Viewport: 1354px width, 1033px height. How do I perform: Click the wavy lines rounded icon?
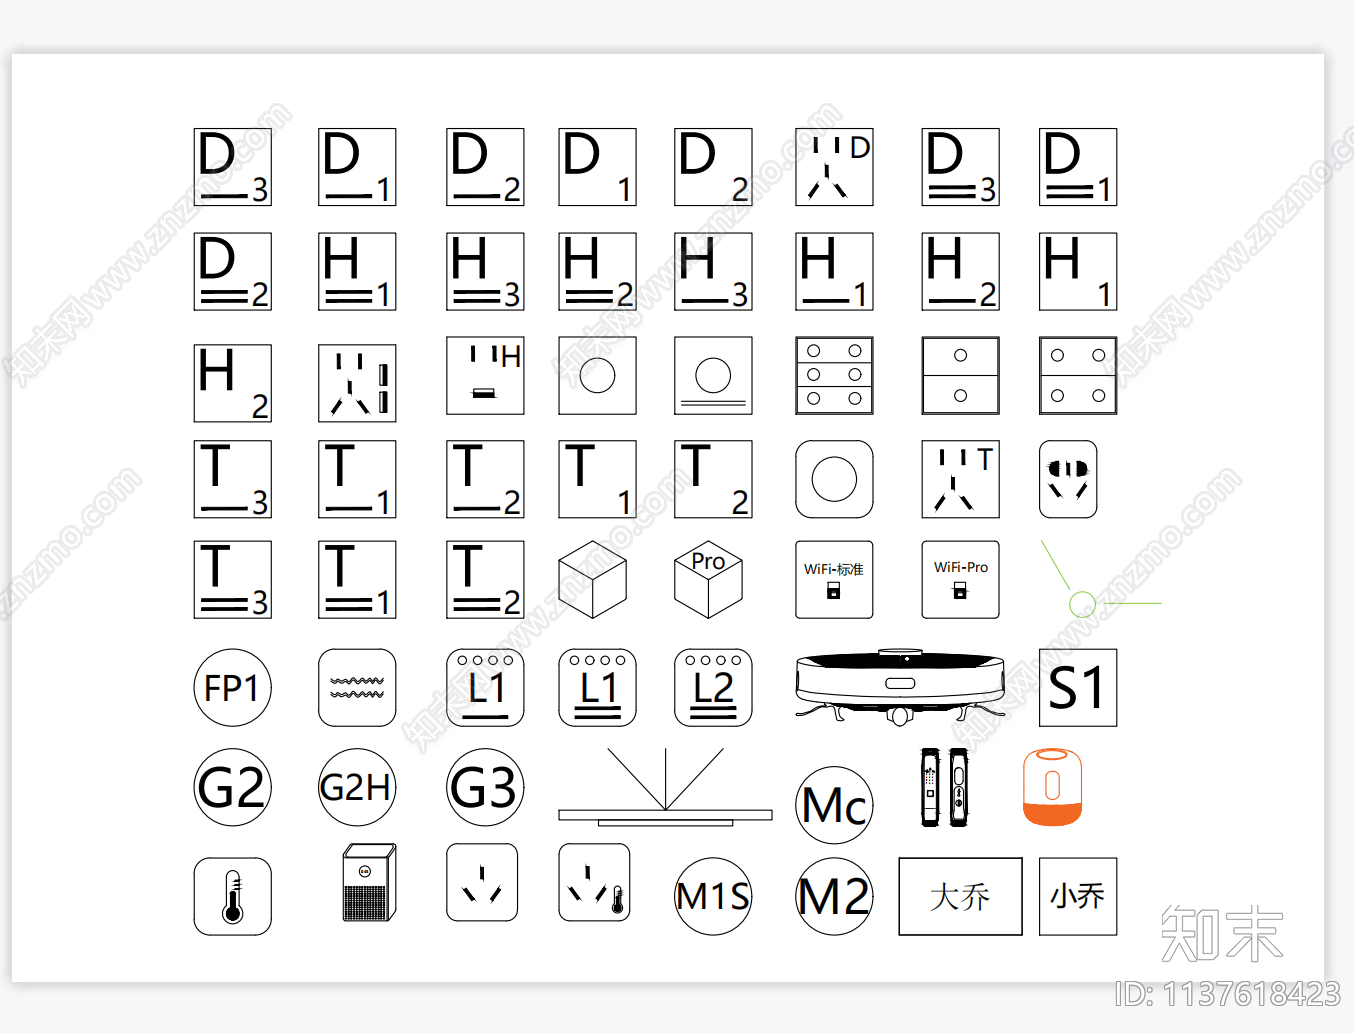pos(357,688)
